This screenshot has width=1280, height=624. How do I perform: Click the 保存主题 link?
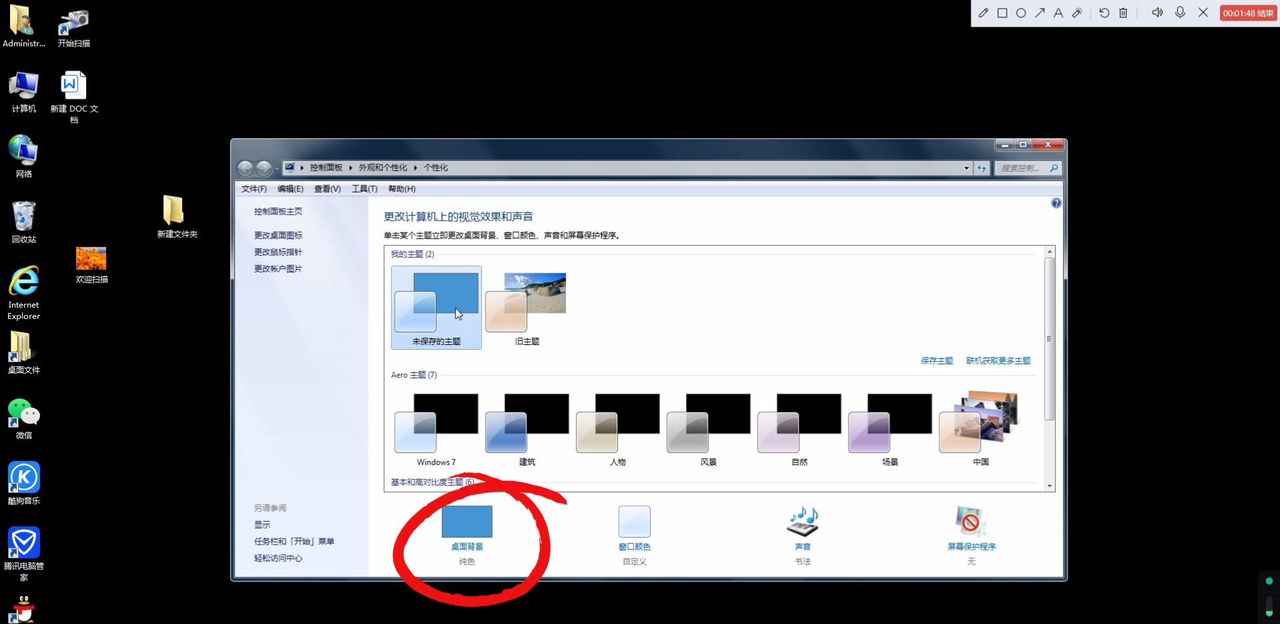(x=937, y=360)
